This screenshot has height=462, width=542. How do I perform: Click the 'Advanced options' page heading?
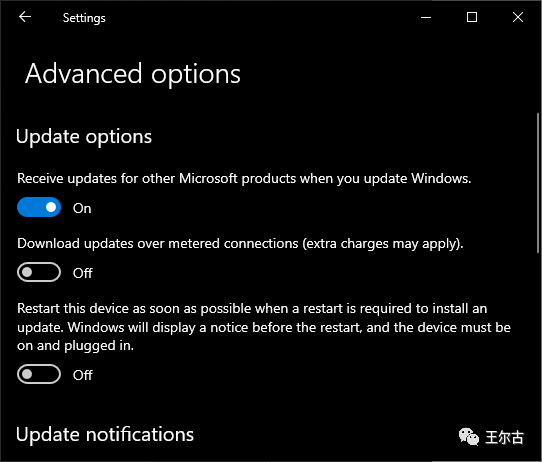pos(133,74)
